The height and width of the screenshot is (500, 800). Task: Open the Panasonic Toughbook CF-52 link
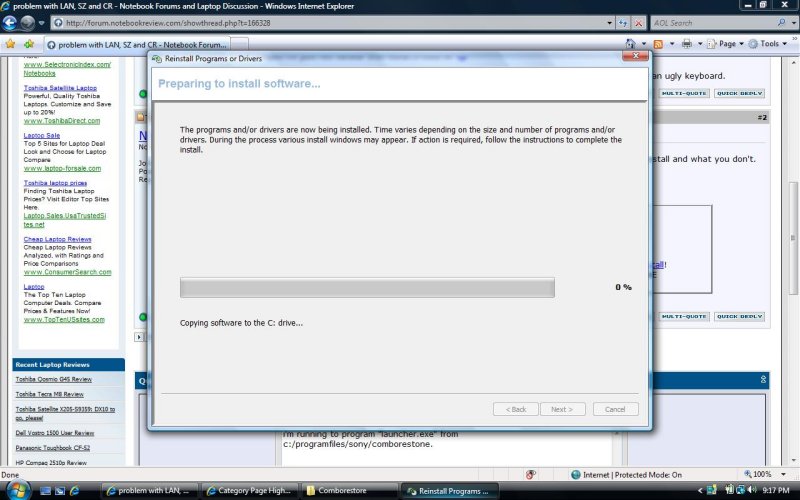coord(53,448)
